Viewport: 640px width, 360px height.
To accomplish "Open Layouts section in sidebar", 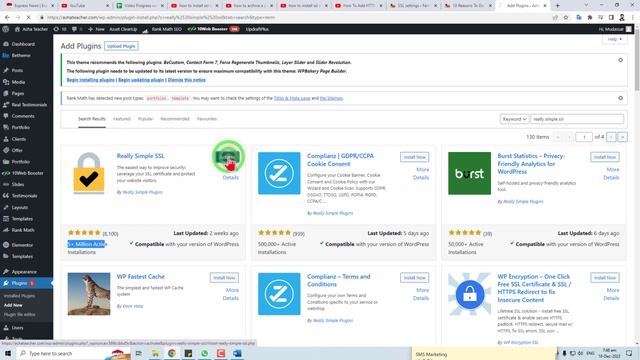I will click(x=20, y=207).
